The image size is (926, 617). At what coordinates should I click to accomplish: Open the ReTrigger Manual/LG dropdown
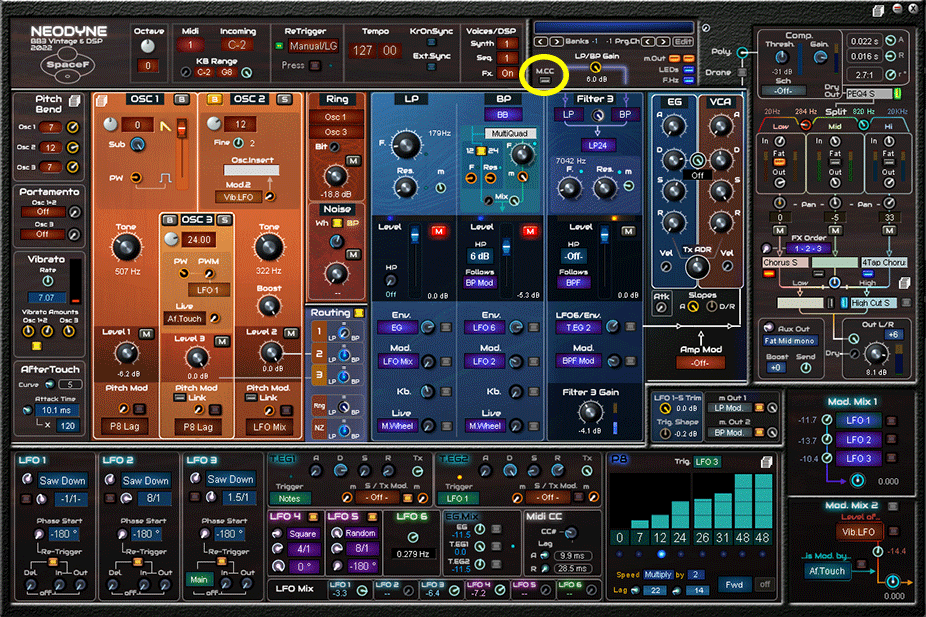tap(313, 46)
